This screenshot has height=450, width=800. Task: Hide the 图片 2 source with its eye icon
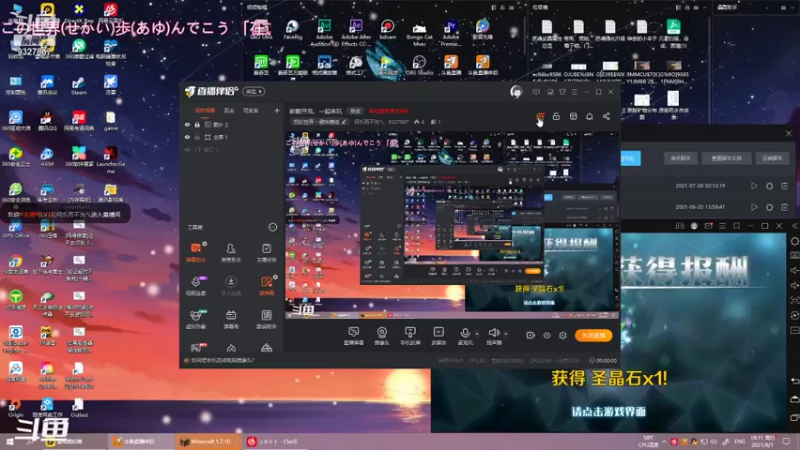tap(187, 124)
